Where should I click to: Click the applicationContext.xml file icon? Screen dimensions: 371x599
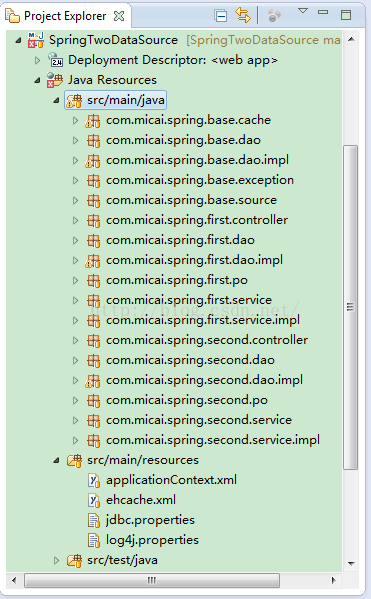click(94, 480)
